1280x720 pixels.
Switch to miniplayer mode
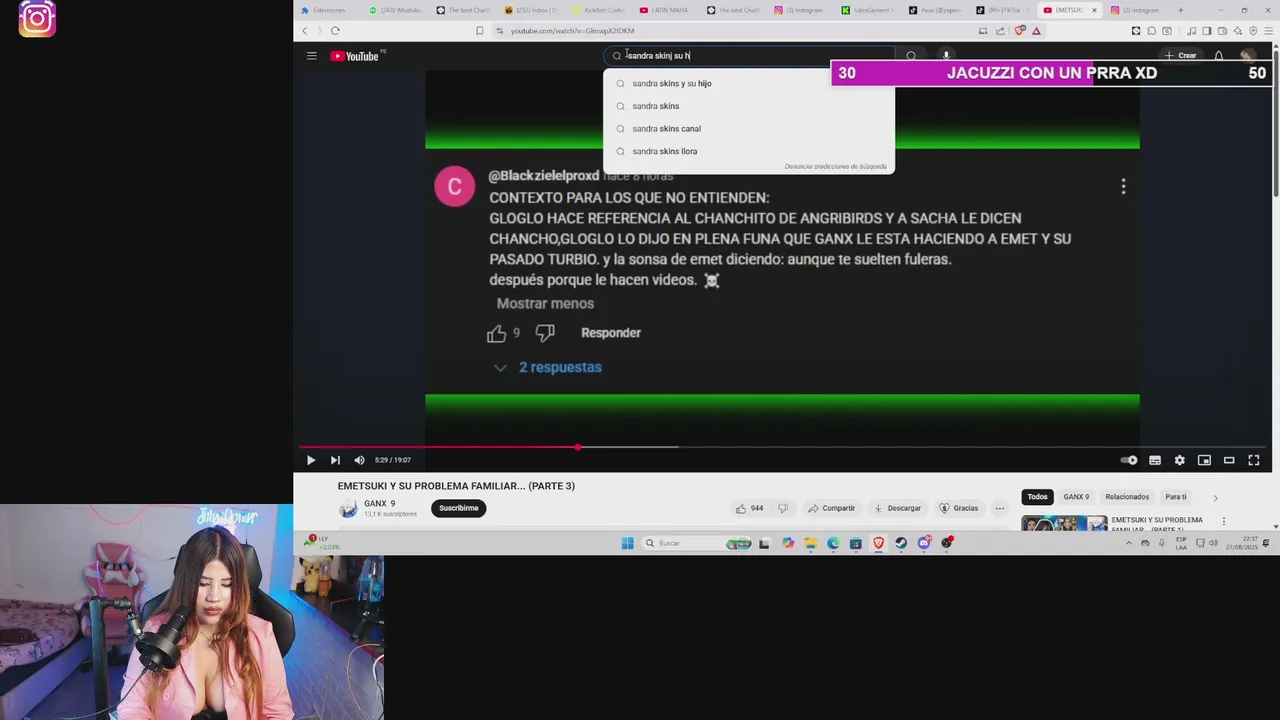[1204, 460]
